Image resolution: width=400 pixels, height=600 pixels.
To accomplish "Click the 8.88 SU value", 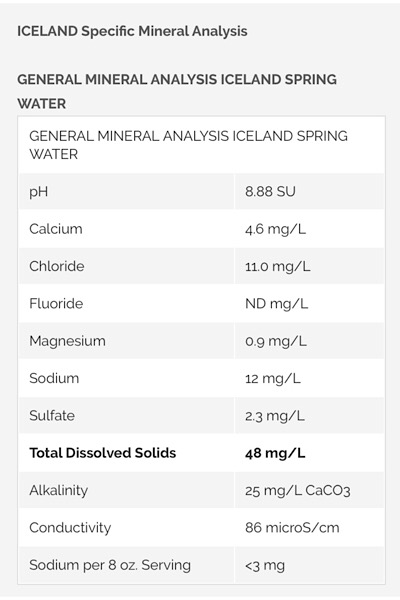I will tap(270, 191).
